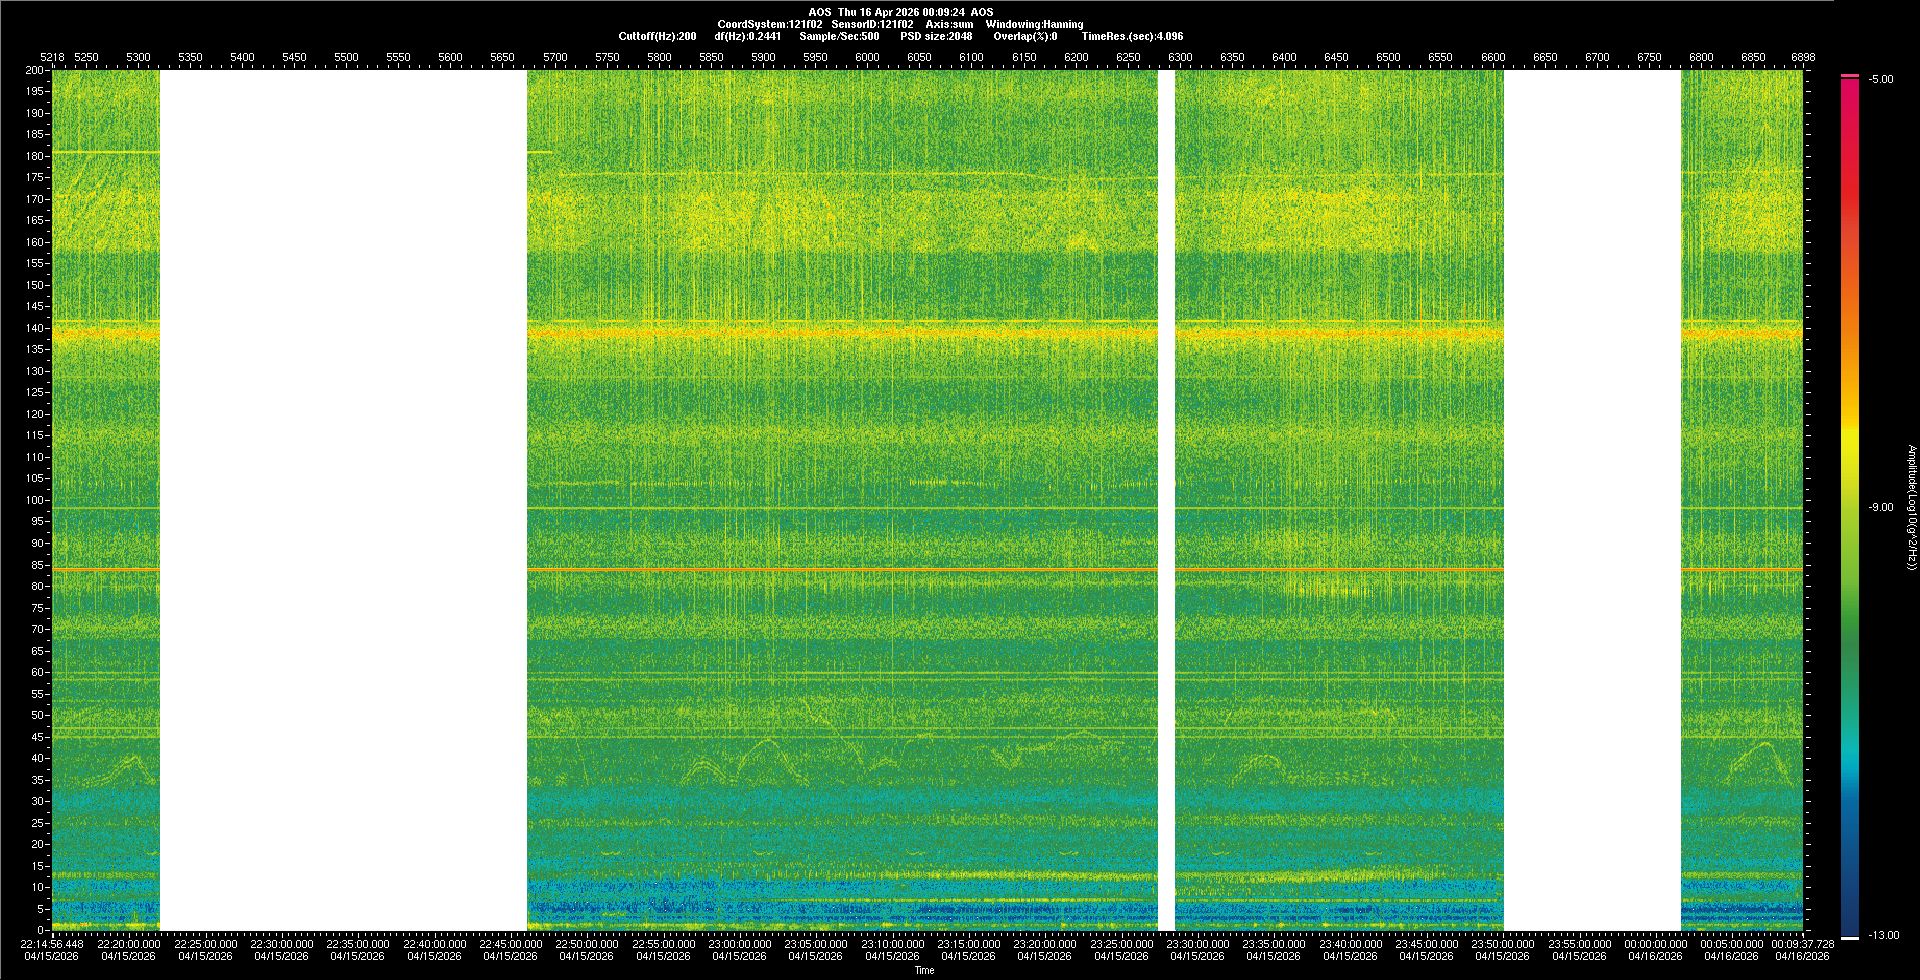Click the 00:09:37.728 end time label
Image resolution: width=1920 pixels, height=980 pixels.
coord(1803,944)
